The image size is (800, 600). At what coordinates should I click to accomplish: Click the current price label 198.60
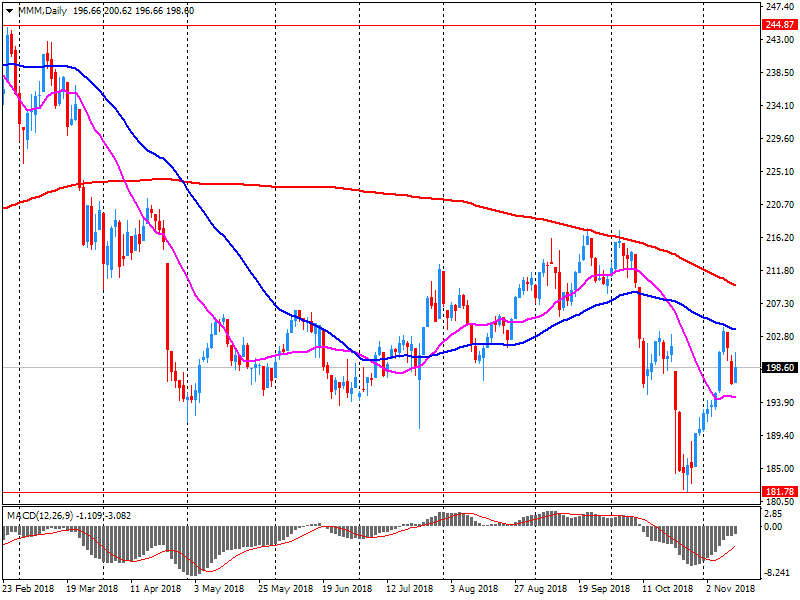click(780, 368)
